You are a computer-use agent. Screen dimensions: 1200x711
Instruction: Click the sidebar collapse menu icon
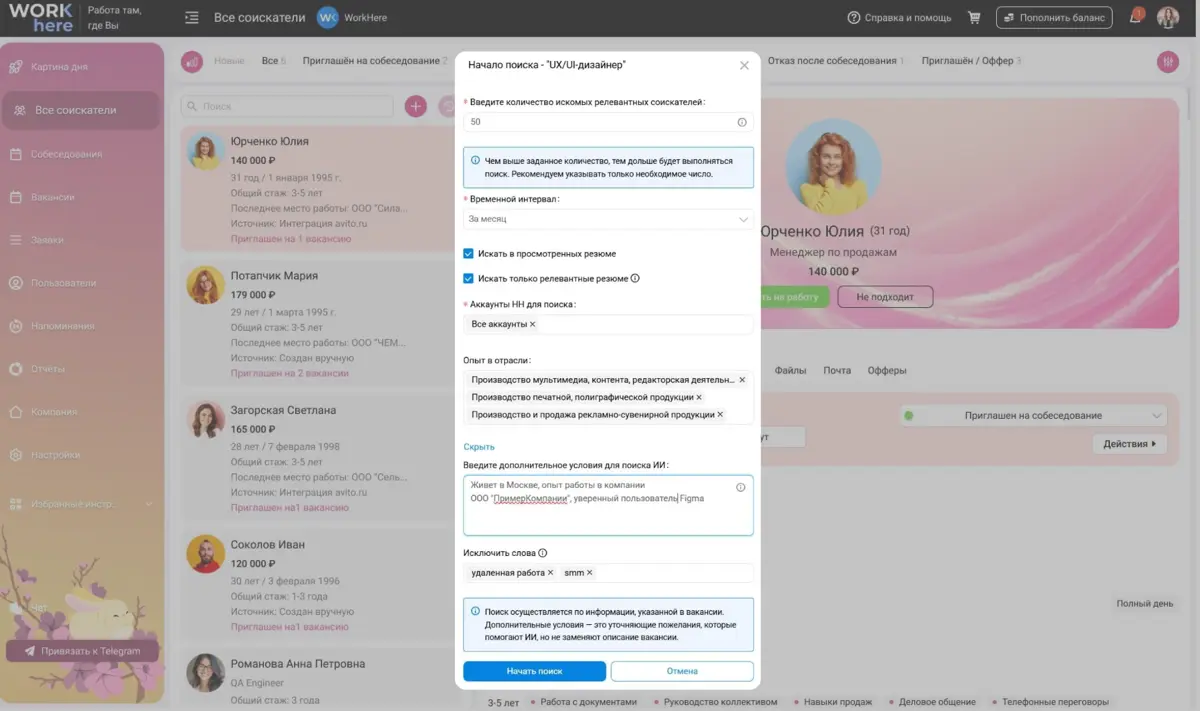pyautogui.click(x=191, y=18)
